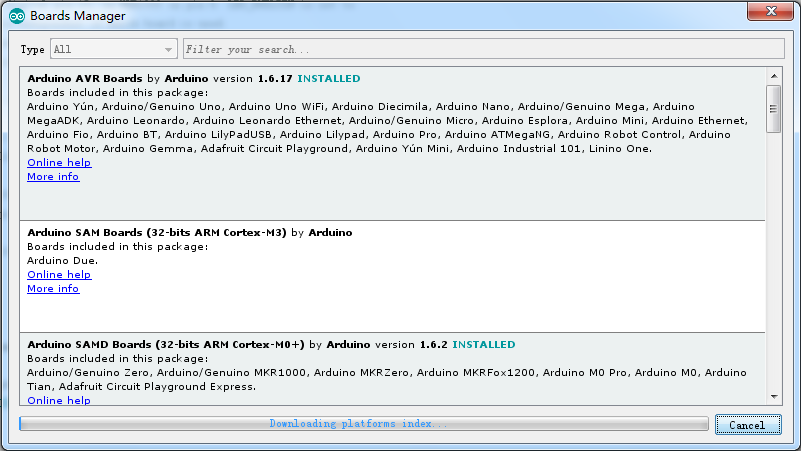Open More info for Arduino SAM Boards

[53, 289]
